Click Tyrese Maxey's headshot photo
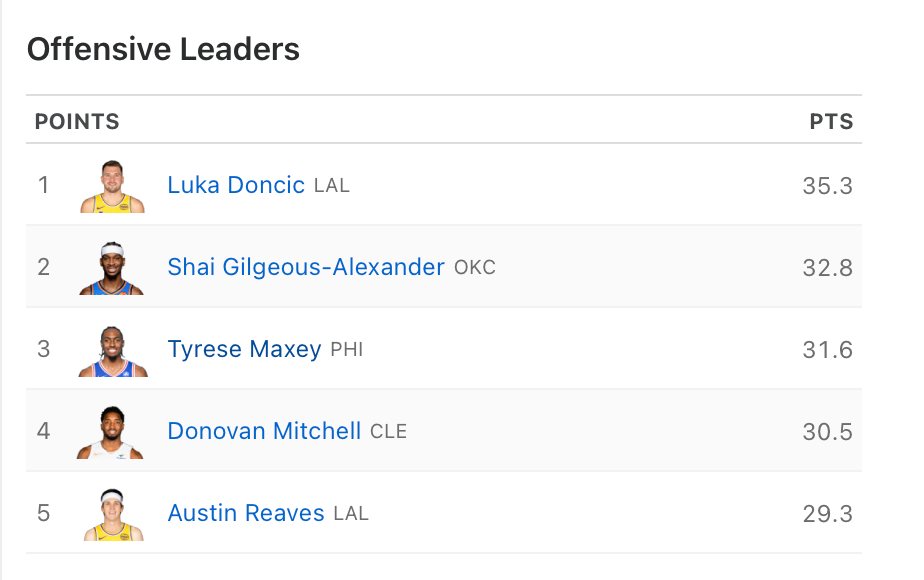Viewport: 924px width, 580px height. pos(112,350)
